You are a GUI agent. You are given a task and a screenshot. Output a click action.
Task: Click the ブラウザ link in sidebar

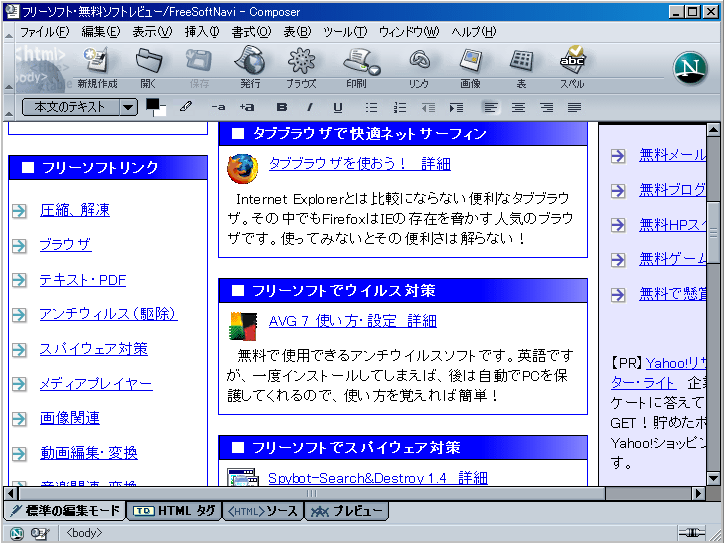[66, 245]
